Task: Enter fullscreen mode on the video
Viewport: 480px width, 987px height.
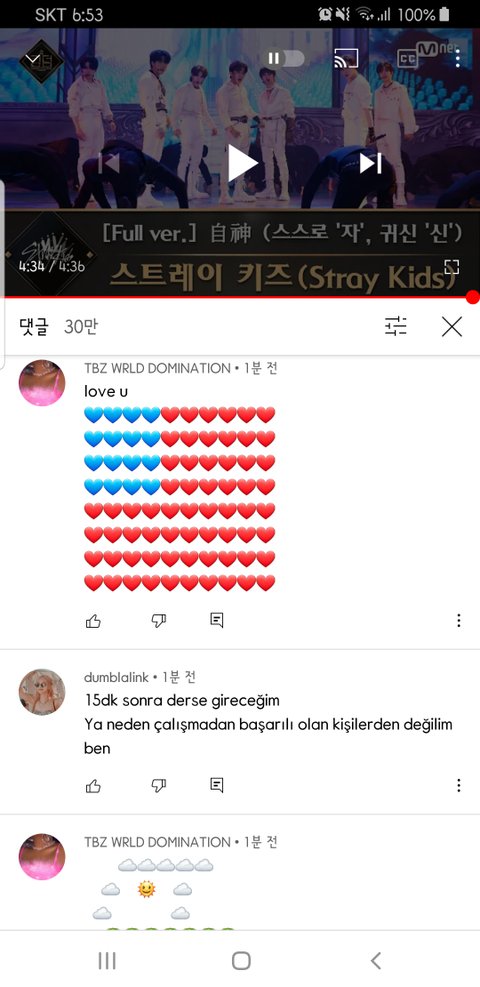Action: click(452, 266)
